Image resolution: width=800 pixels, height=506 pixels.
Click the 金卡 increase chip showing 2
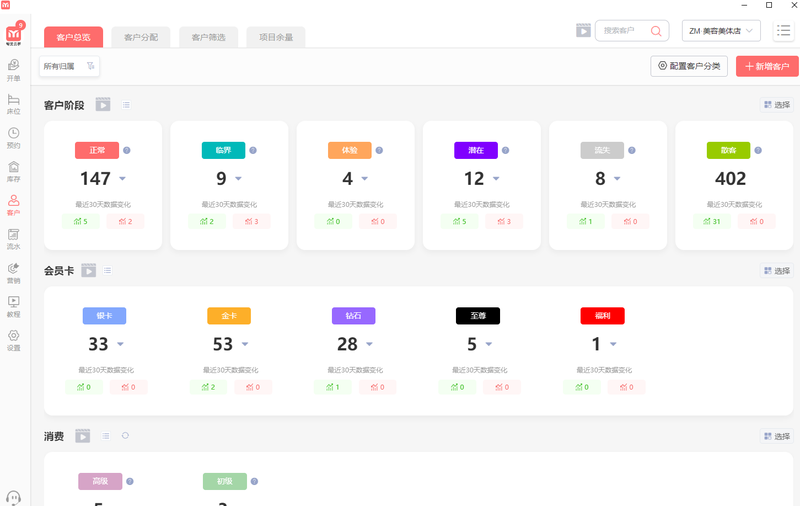[208, 387]
